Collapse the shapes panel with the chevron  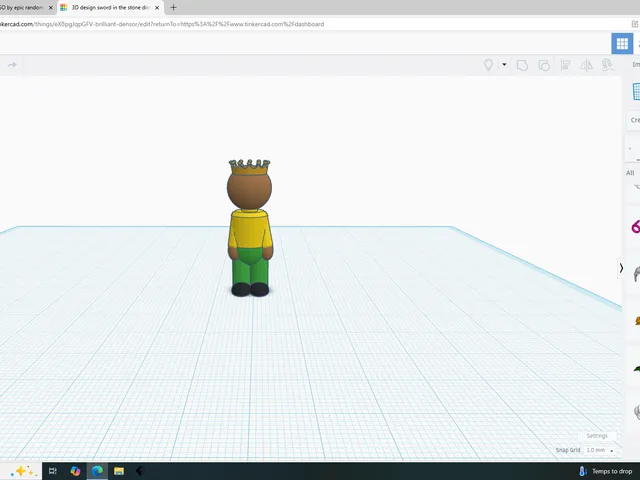pyautogui.click(x=621, y=268)
